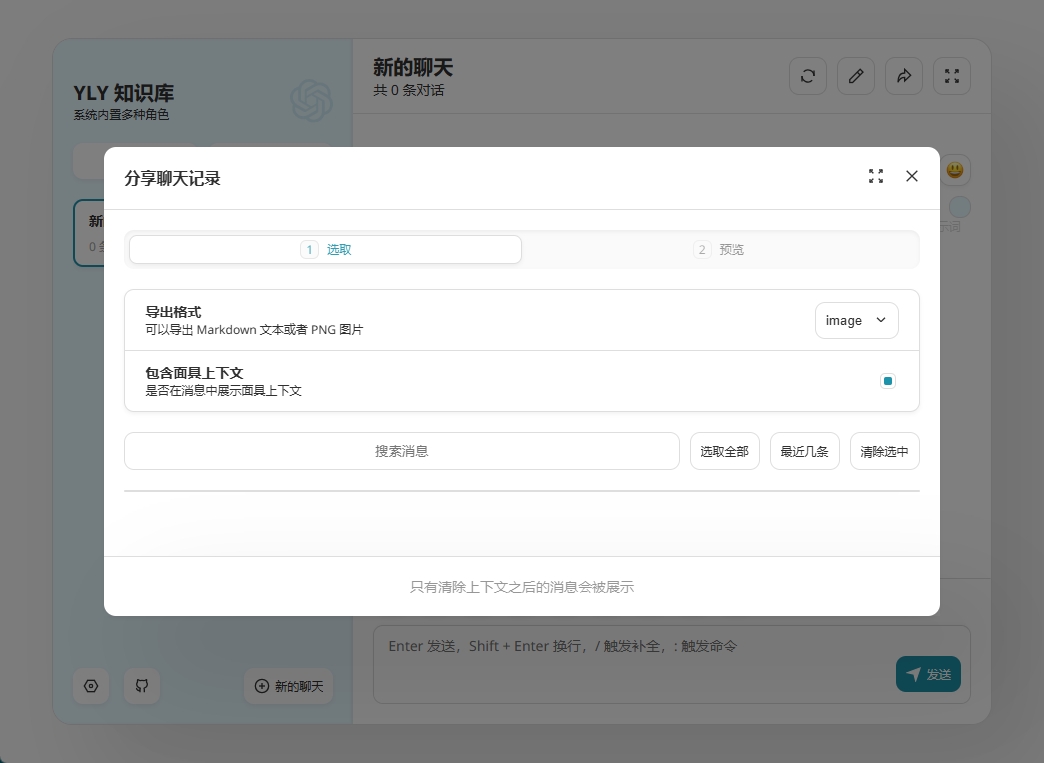1044x763 pixels.
Task: Open the export format image dropdown
Action: (856, 321)
